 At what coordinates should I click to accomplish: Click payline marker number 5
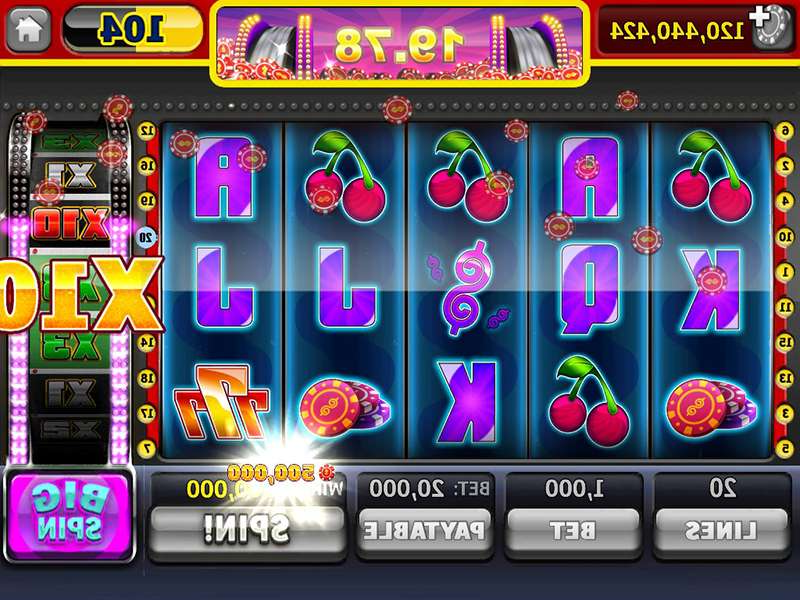(x=785, y=448)
